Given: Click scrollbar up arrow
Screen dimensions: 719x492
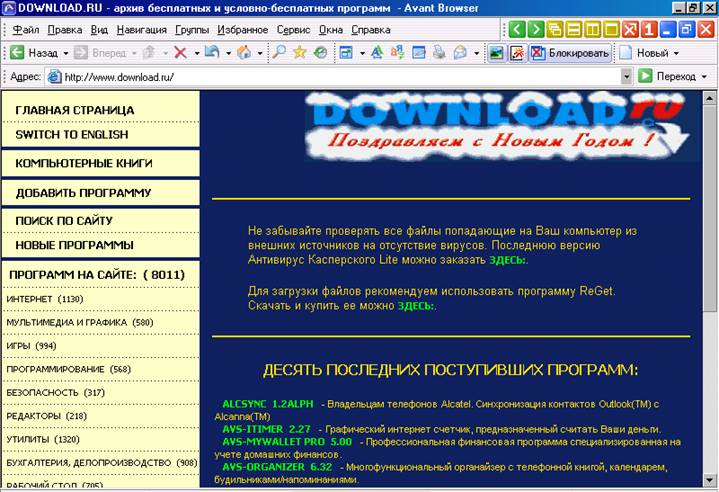Looking at the screenshot, I should (710, 98).
